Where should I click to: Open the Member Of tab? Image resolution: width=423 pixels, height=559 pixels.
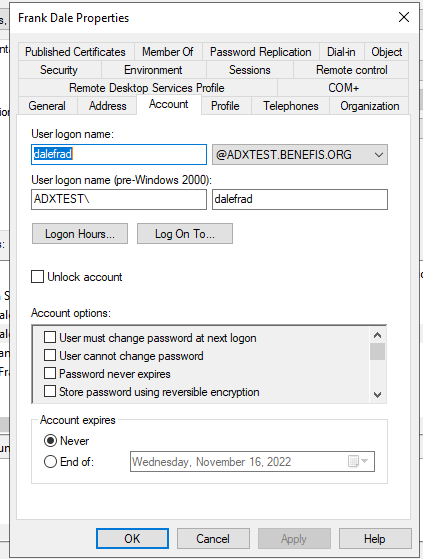click(168, 52)
